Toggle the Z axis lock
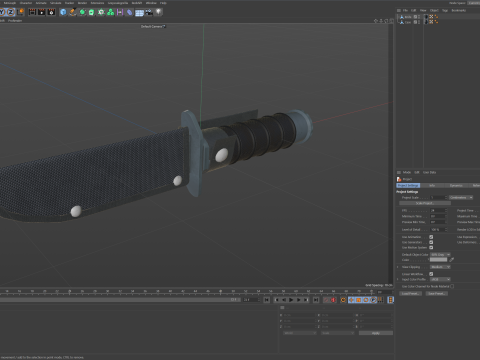The height and width of the screenshot is (360, 480). 11,12
